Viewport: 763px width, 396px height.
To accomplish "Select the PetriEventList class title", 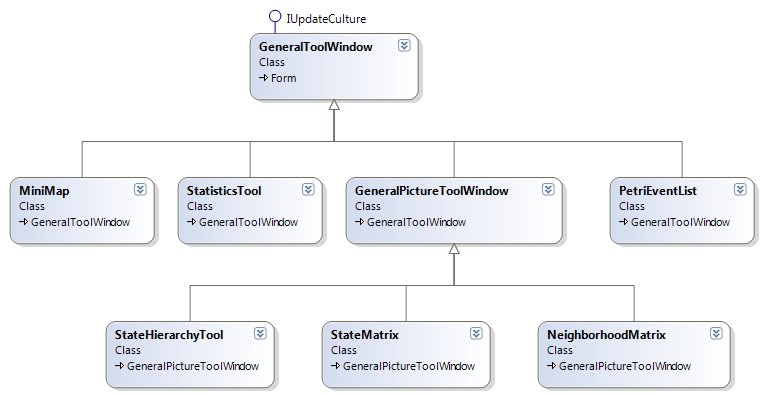I will 657,191.
